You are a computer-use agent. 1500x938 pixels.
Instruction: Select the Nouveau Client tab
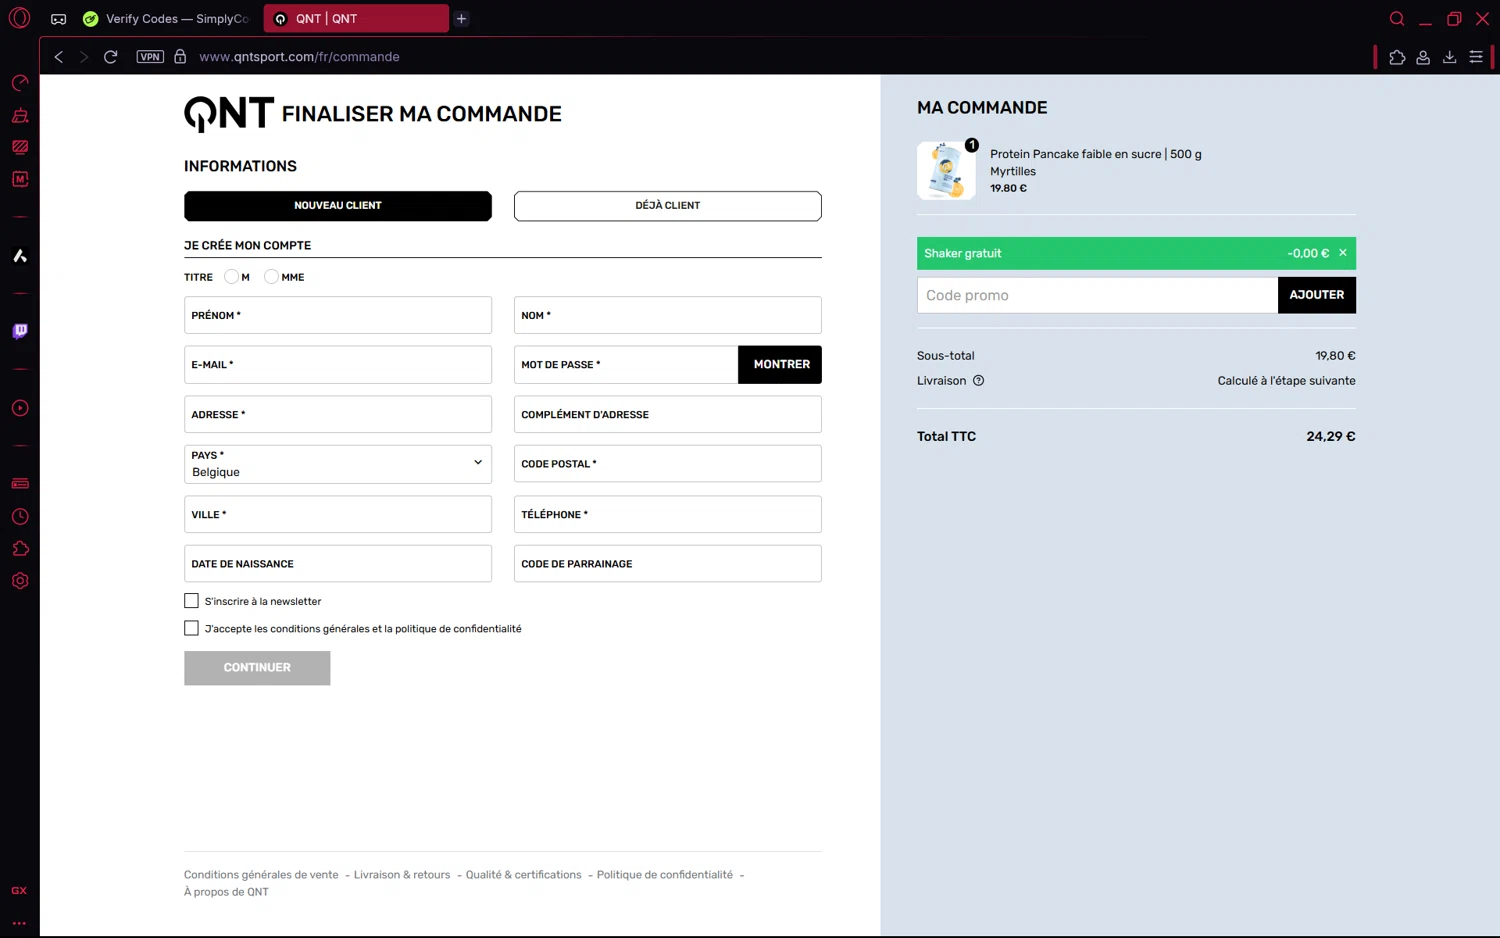(338, 206)
